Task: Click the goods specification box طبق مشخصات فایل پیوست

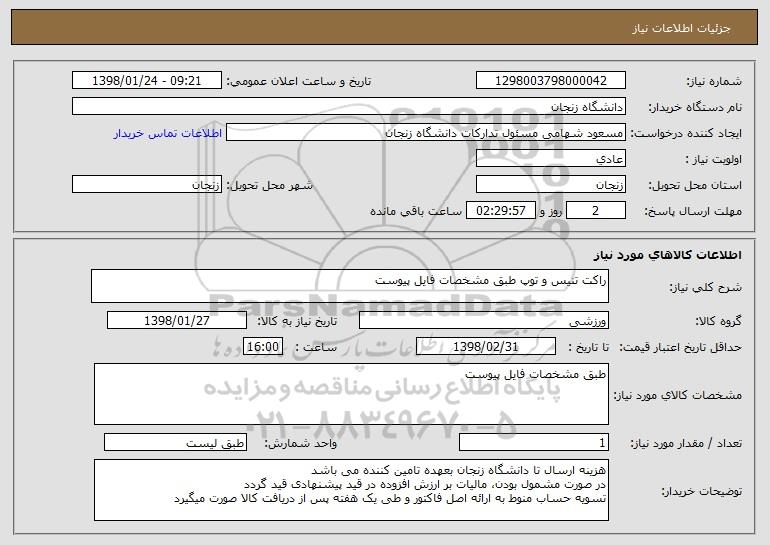Action: coord(351,394)
